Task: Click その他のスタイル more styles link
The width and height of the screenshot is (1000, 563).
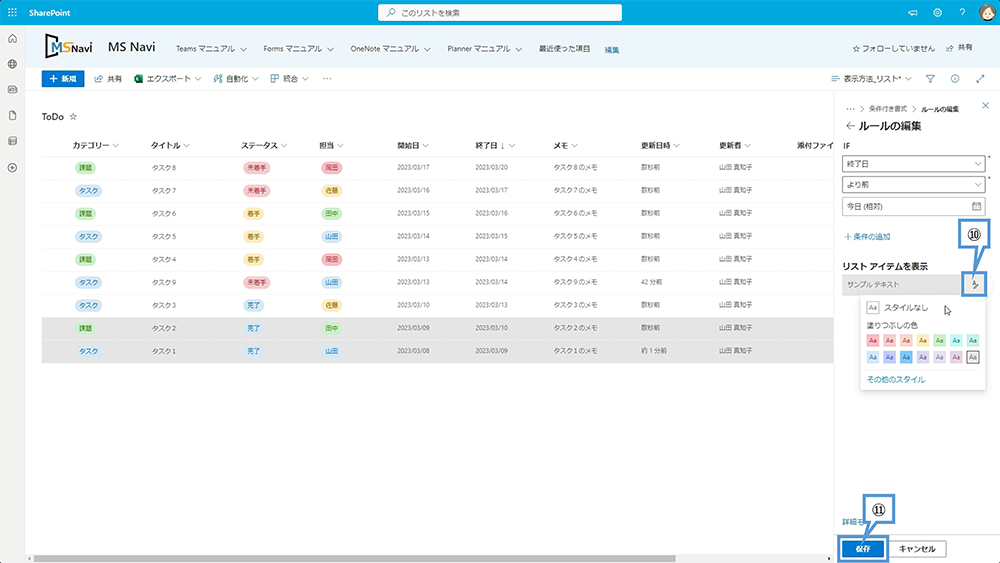Action: pos(895,379)
